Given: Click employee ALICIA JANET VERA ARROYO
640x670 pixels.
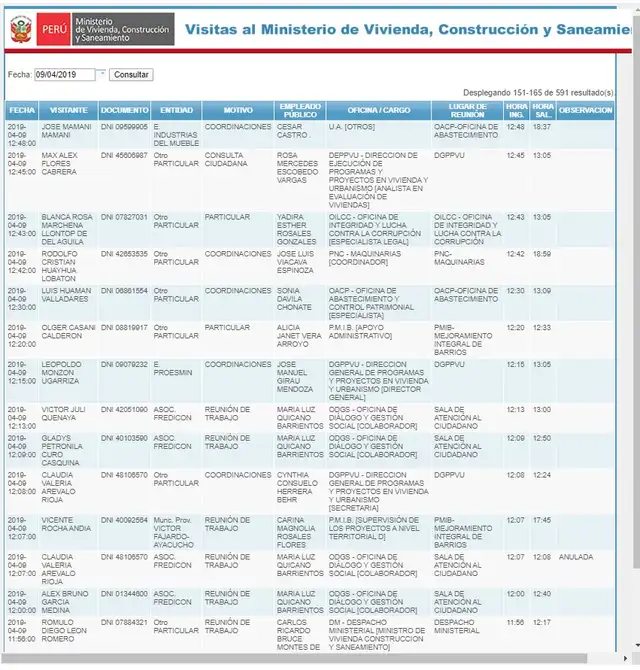Looking at the screenshot, I should pyautogui.click(x=299, y=336).
